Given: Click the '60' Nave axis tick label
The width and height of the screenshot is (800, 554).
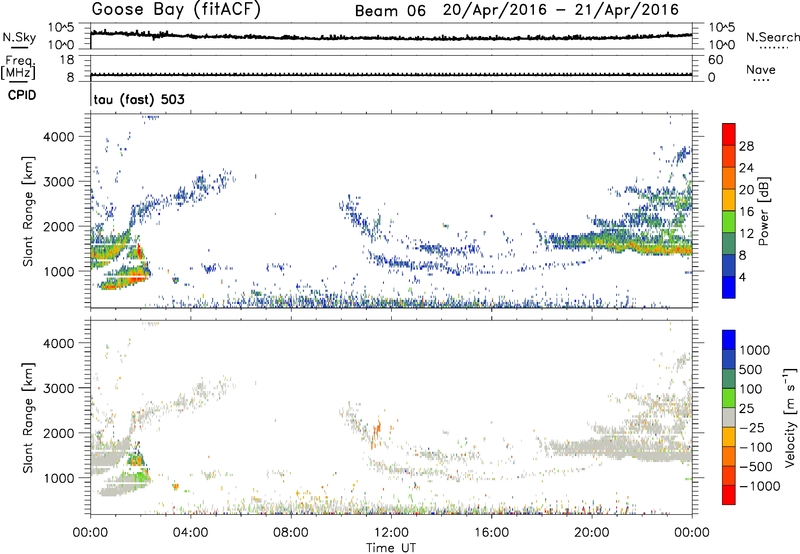Looking at the screenshot, I should 715,60.
